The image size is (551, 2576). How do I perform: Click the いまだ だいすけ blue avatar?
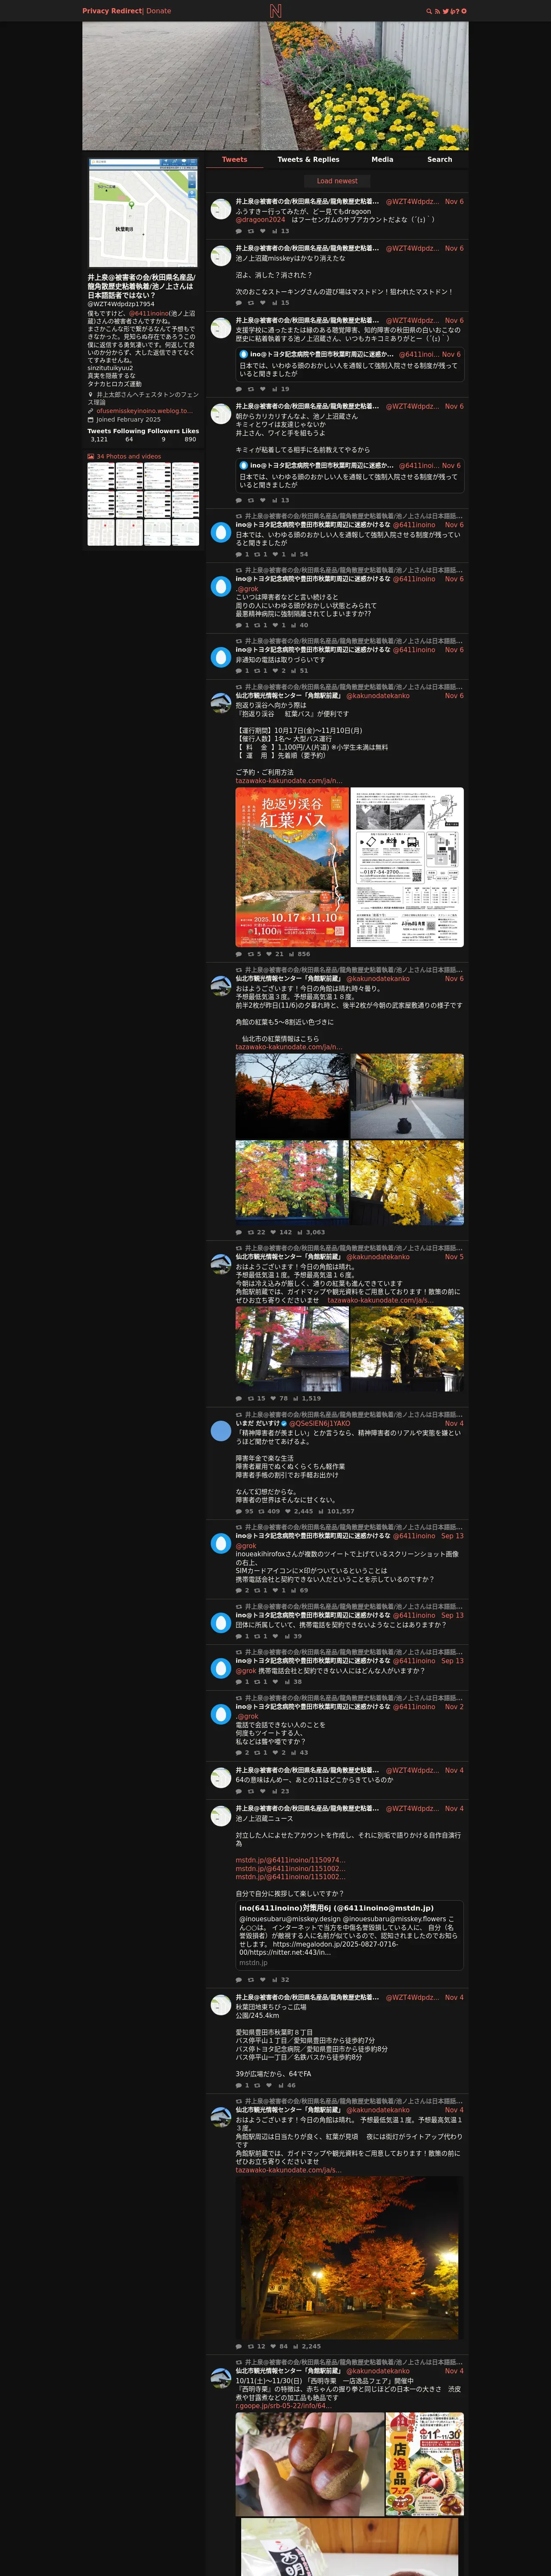click(221, 1431)
